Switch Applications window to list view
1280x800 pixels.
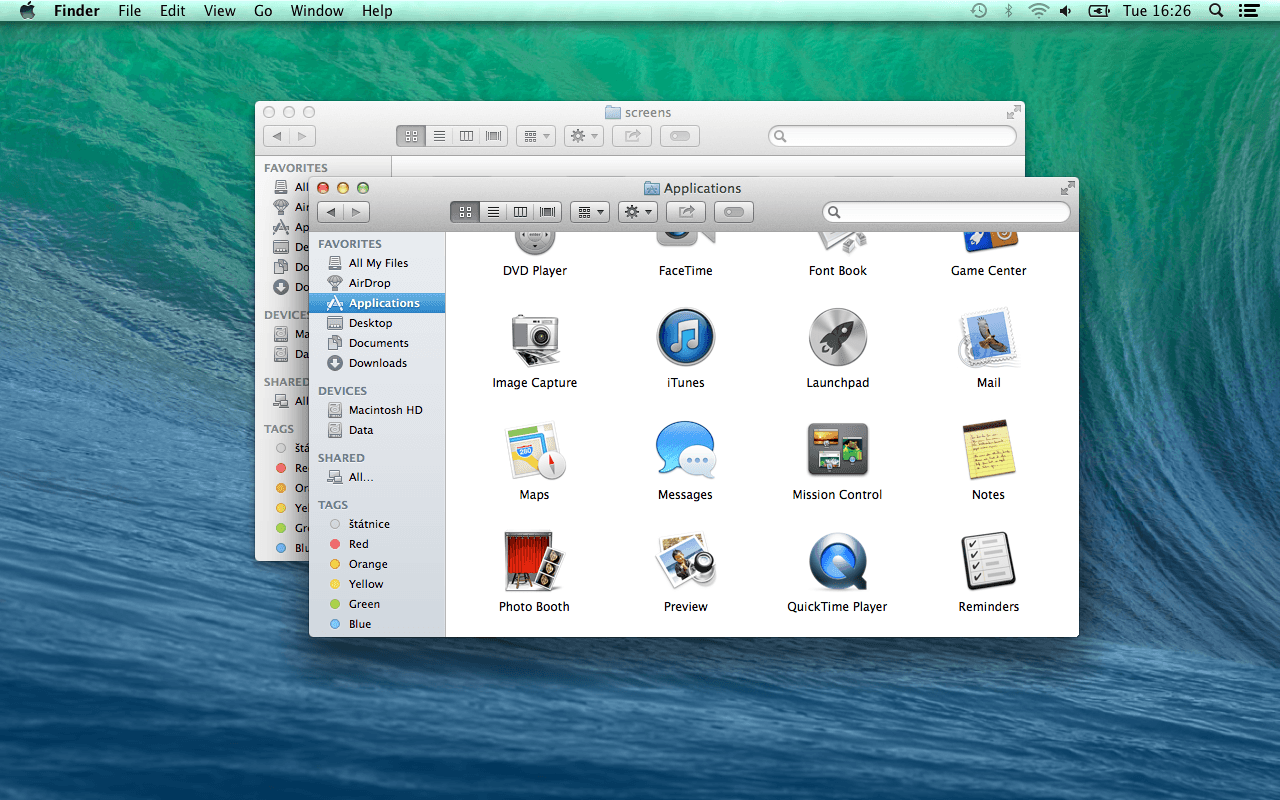coord(493,212)
